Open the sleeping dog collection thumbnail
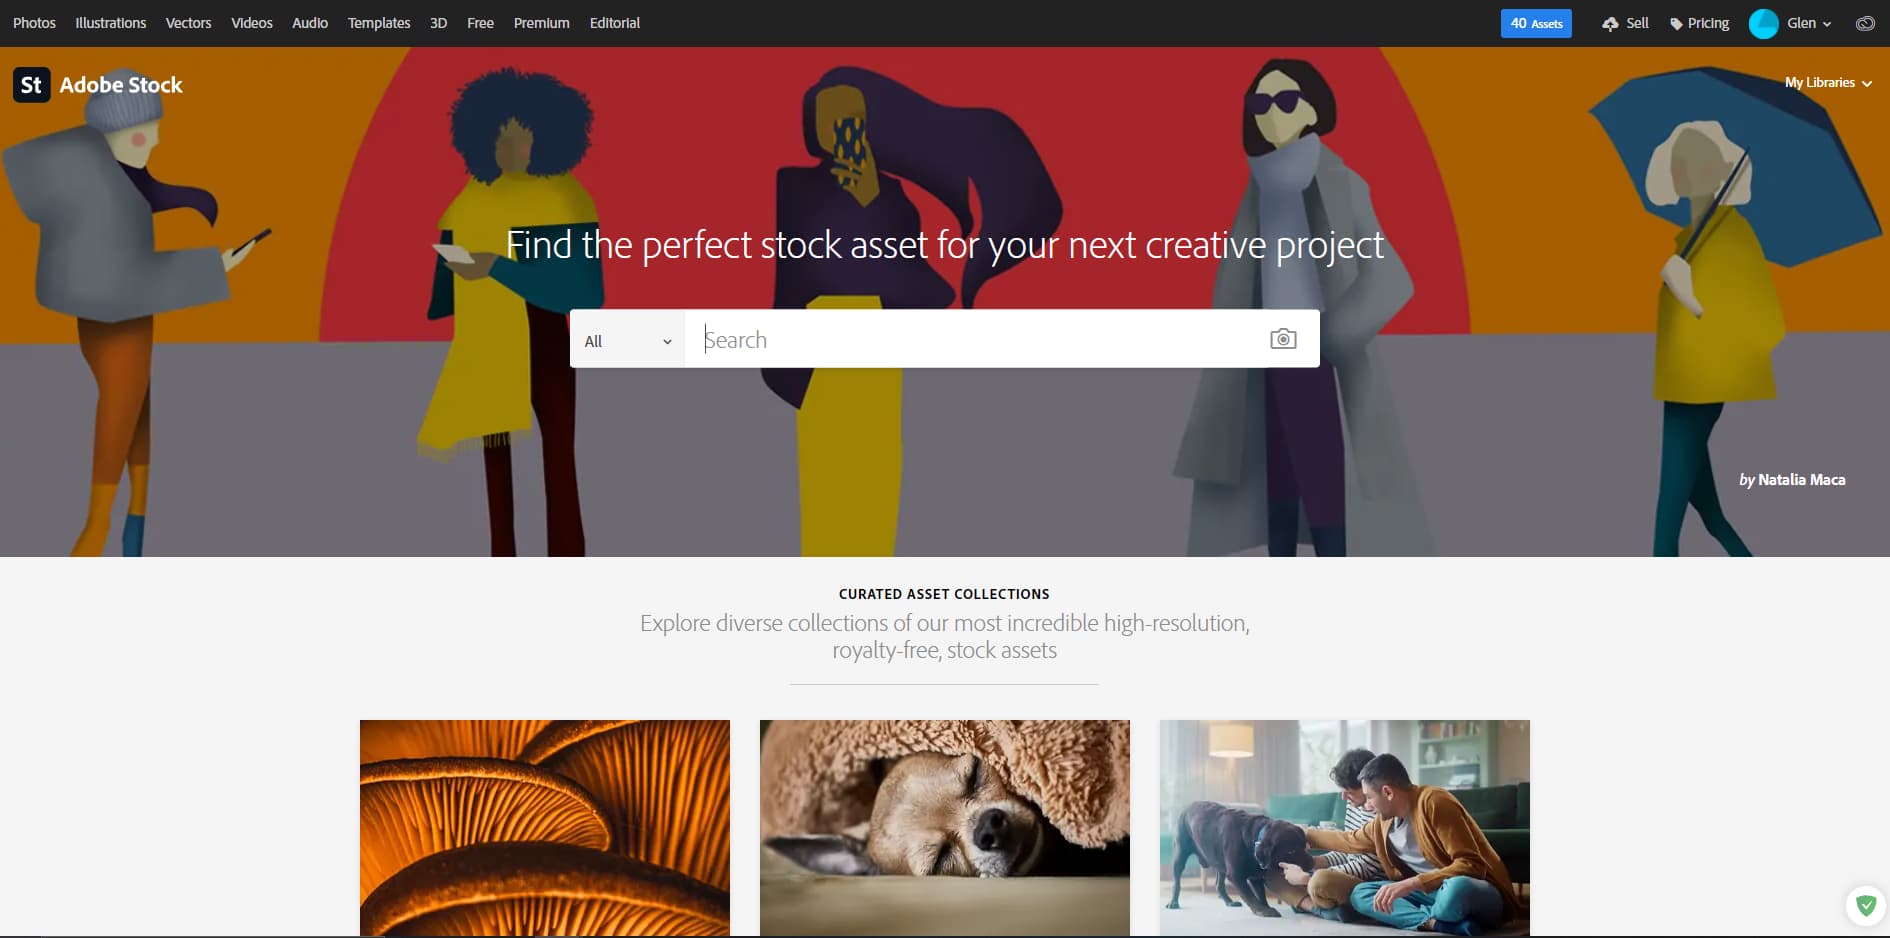The width and height of the screenshot is (1890, 938). [945, 828]
